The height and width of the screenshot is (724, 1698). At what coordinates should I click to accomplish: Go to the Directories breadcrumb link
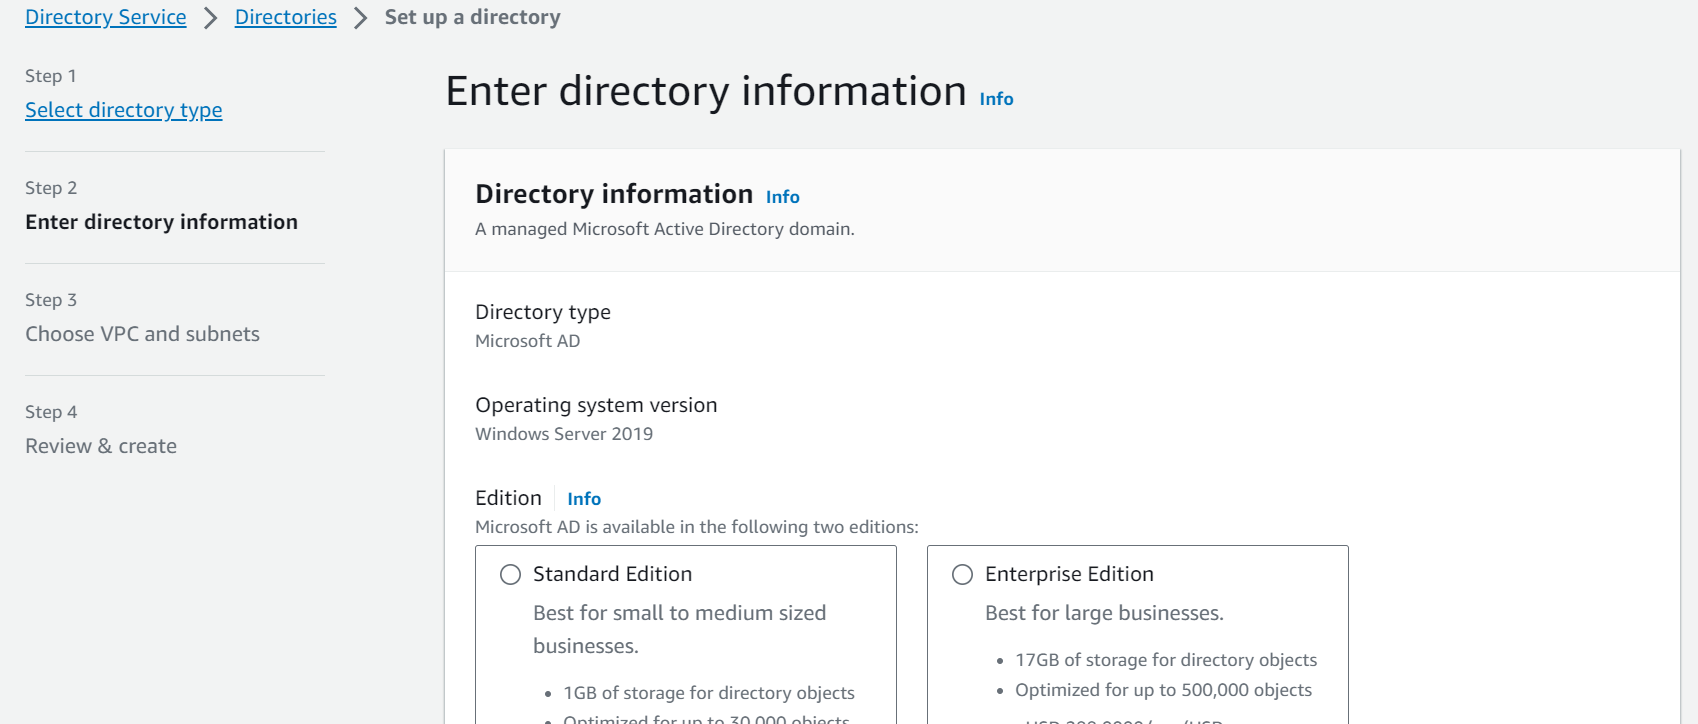[x=286, y=17]
